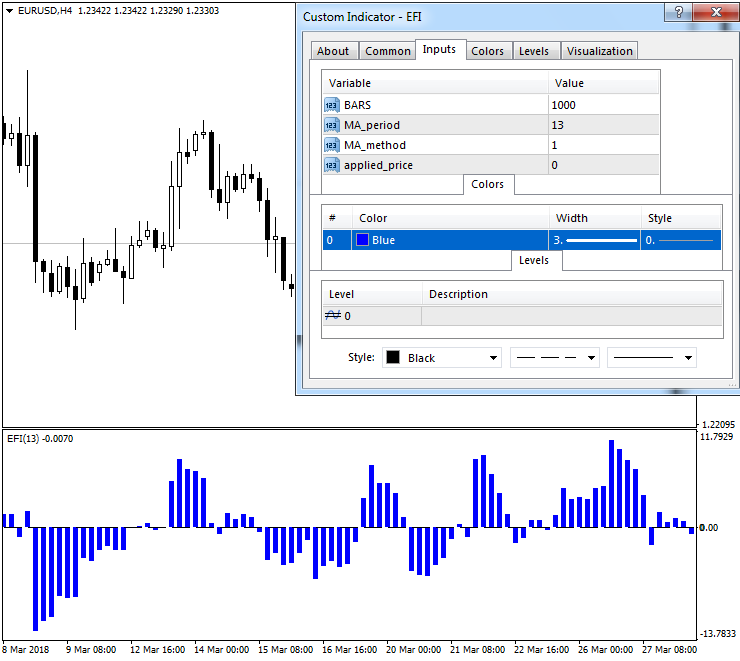The image size is (740, 661).
Task: Click the 14 Mar 00:00 time axis label
Action: (221, 650)
